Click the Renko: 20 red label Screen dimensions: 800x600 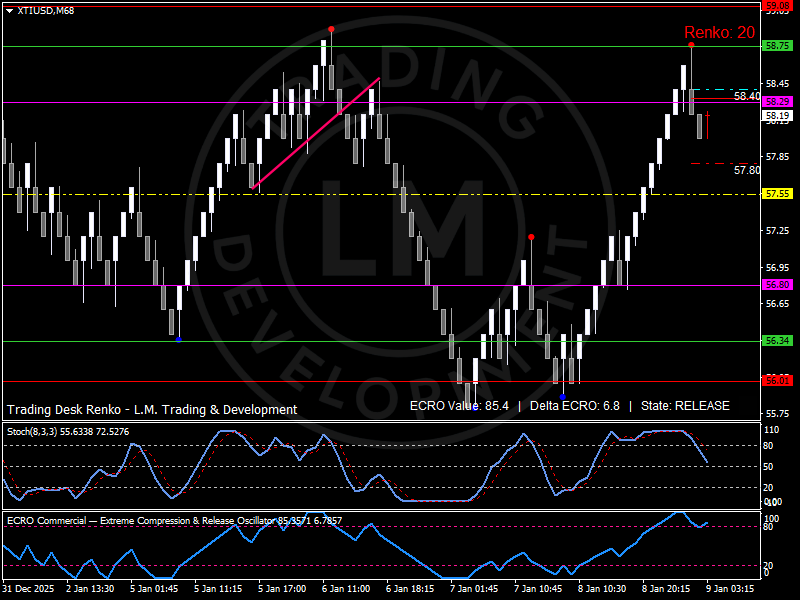pyautogui.click(x=719, y=32)
